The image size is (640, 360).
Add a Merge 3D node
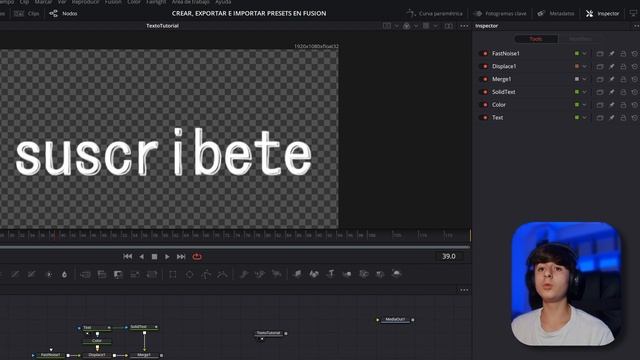pyautogui.click(x=347, y=274)
